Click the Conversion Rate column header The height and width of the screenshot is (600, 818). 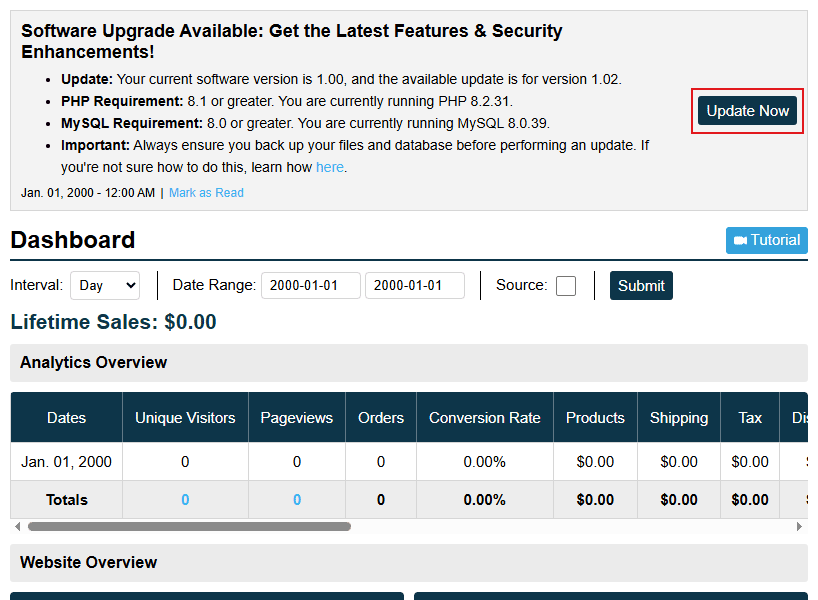click(485, 417)
